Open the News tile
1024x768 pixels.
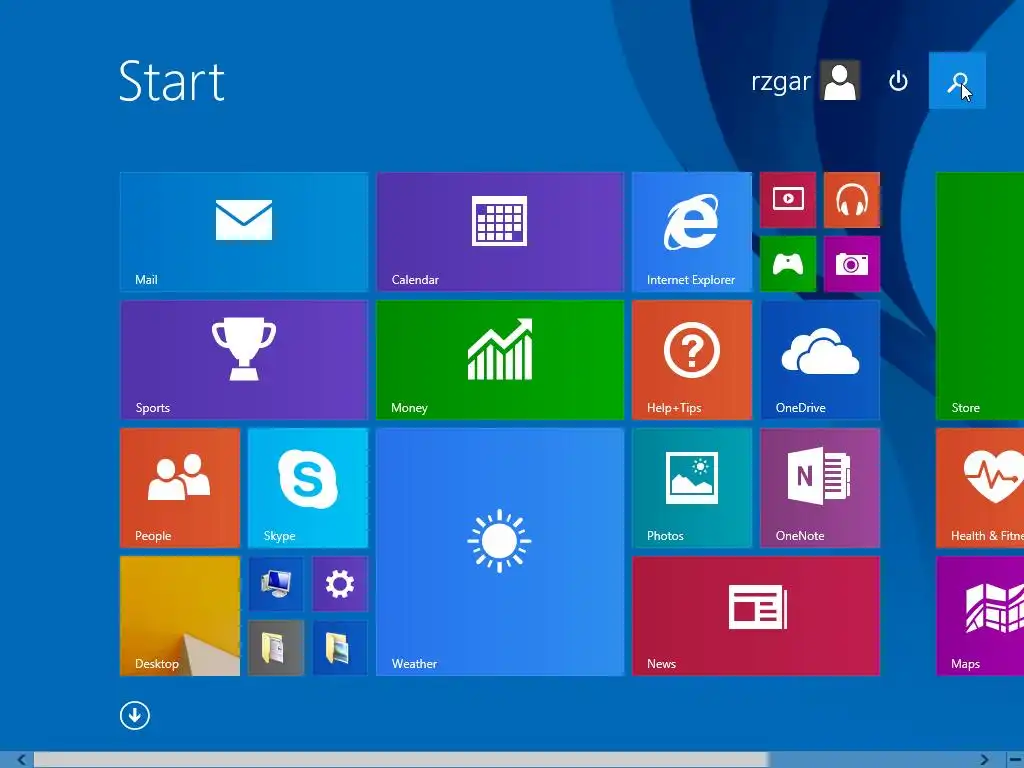click(756, 616)
